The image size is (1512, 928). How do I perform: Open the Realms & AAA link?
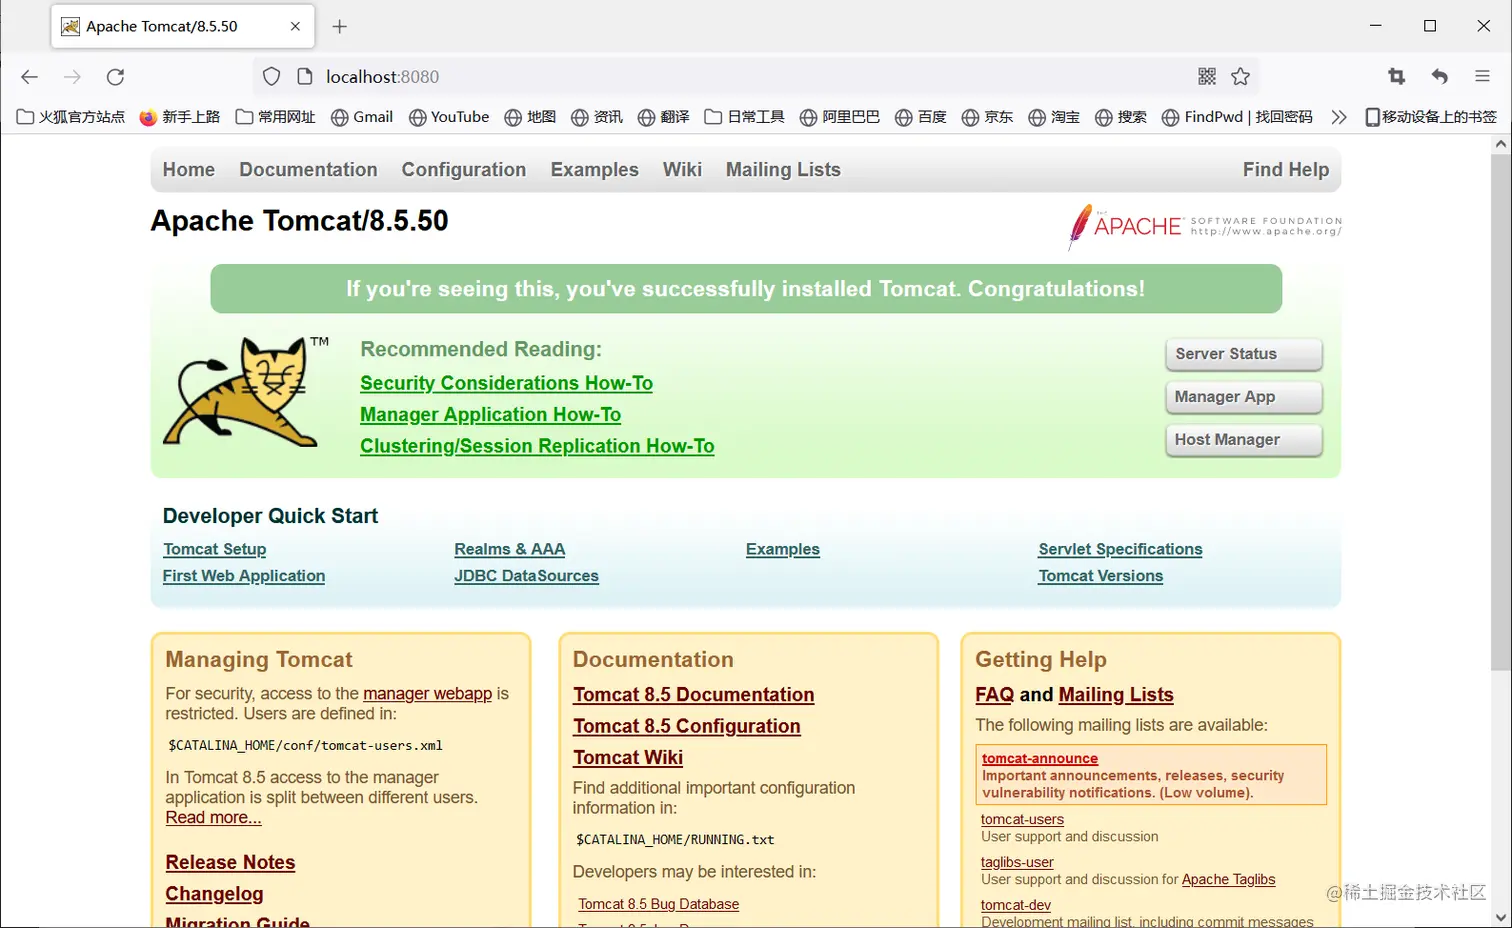[x=510, y=549]
